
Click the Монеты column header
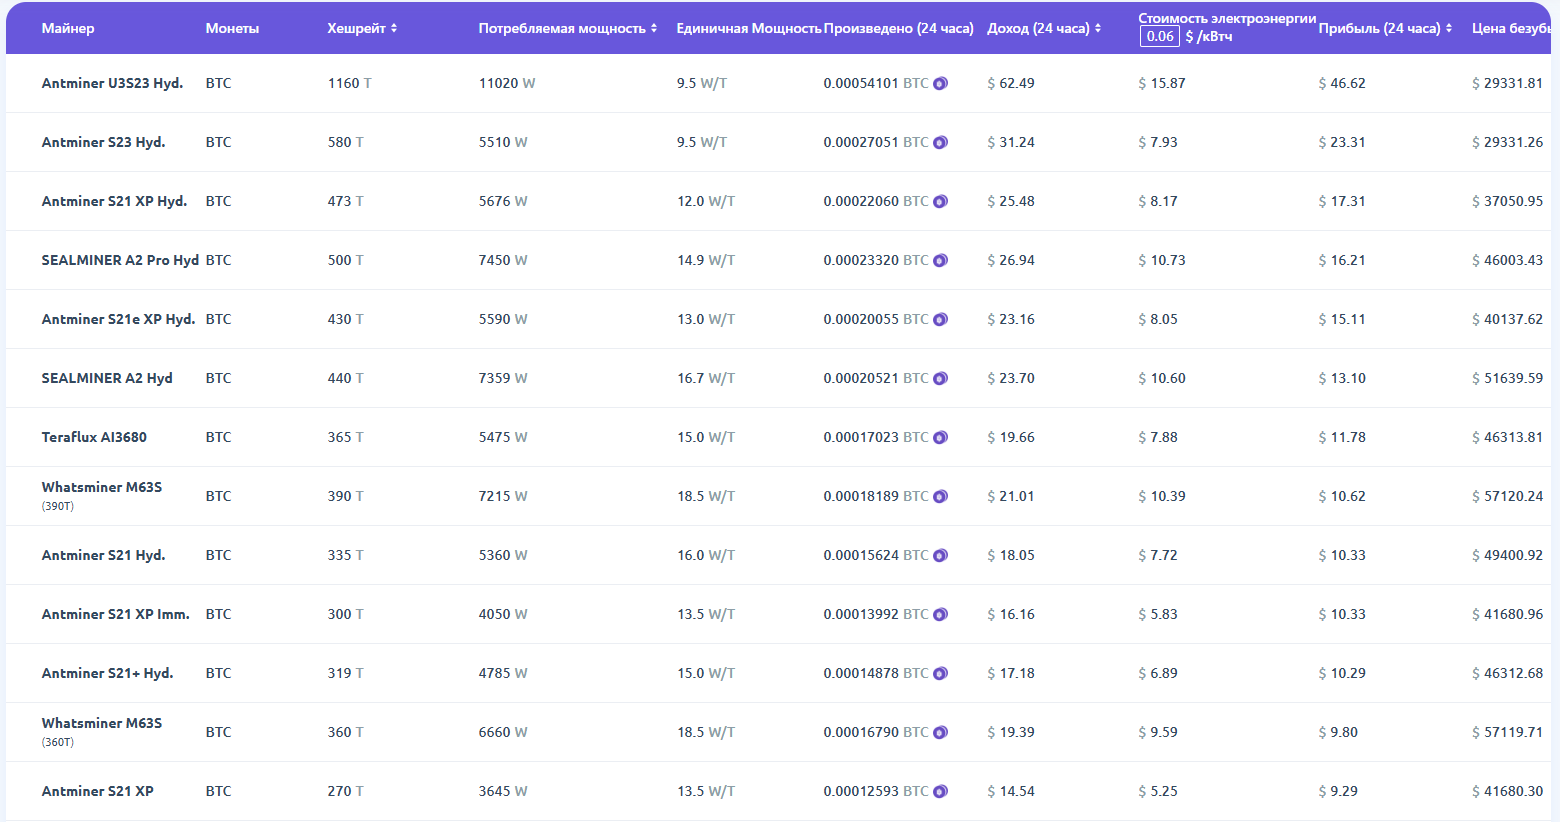[232, 28]
